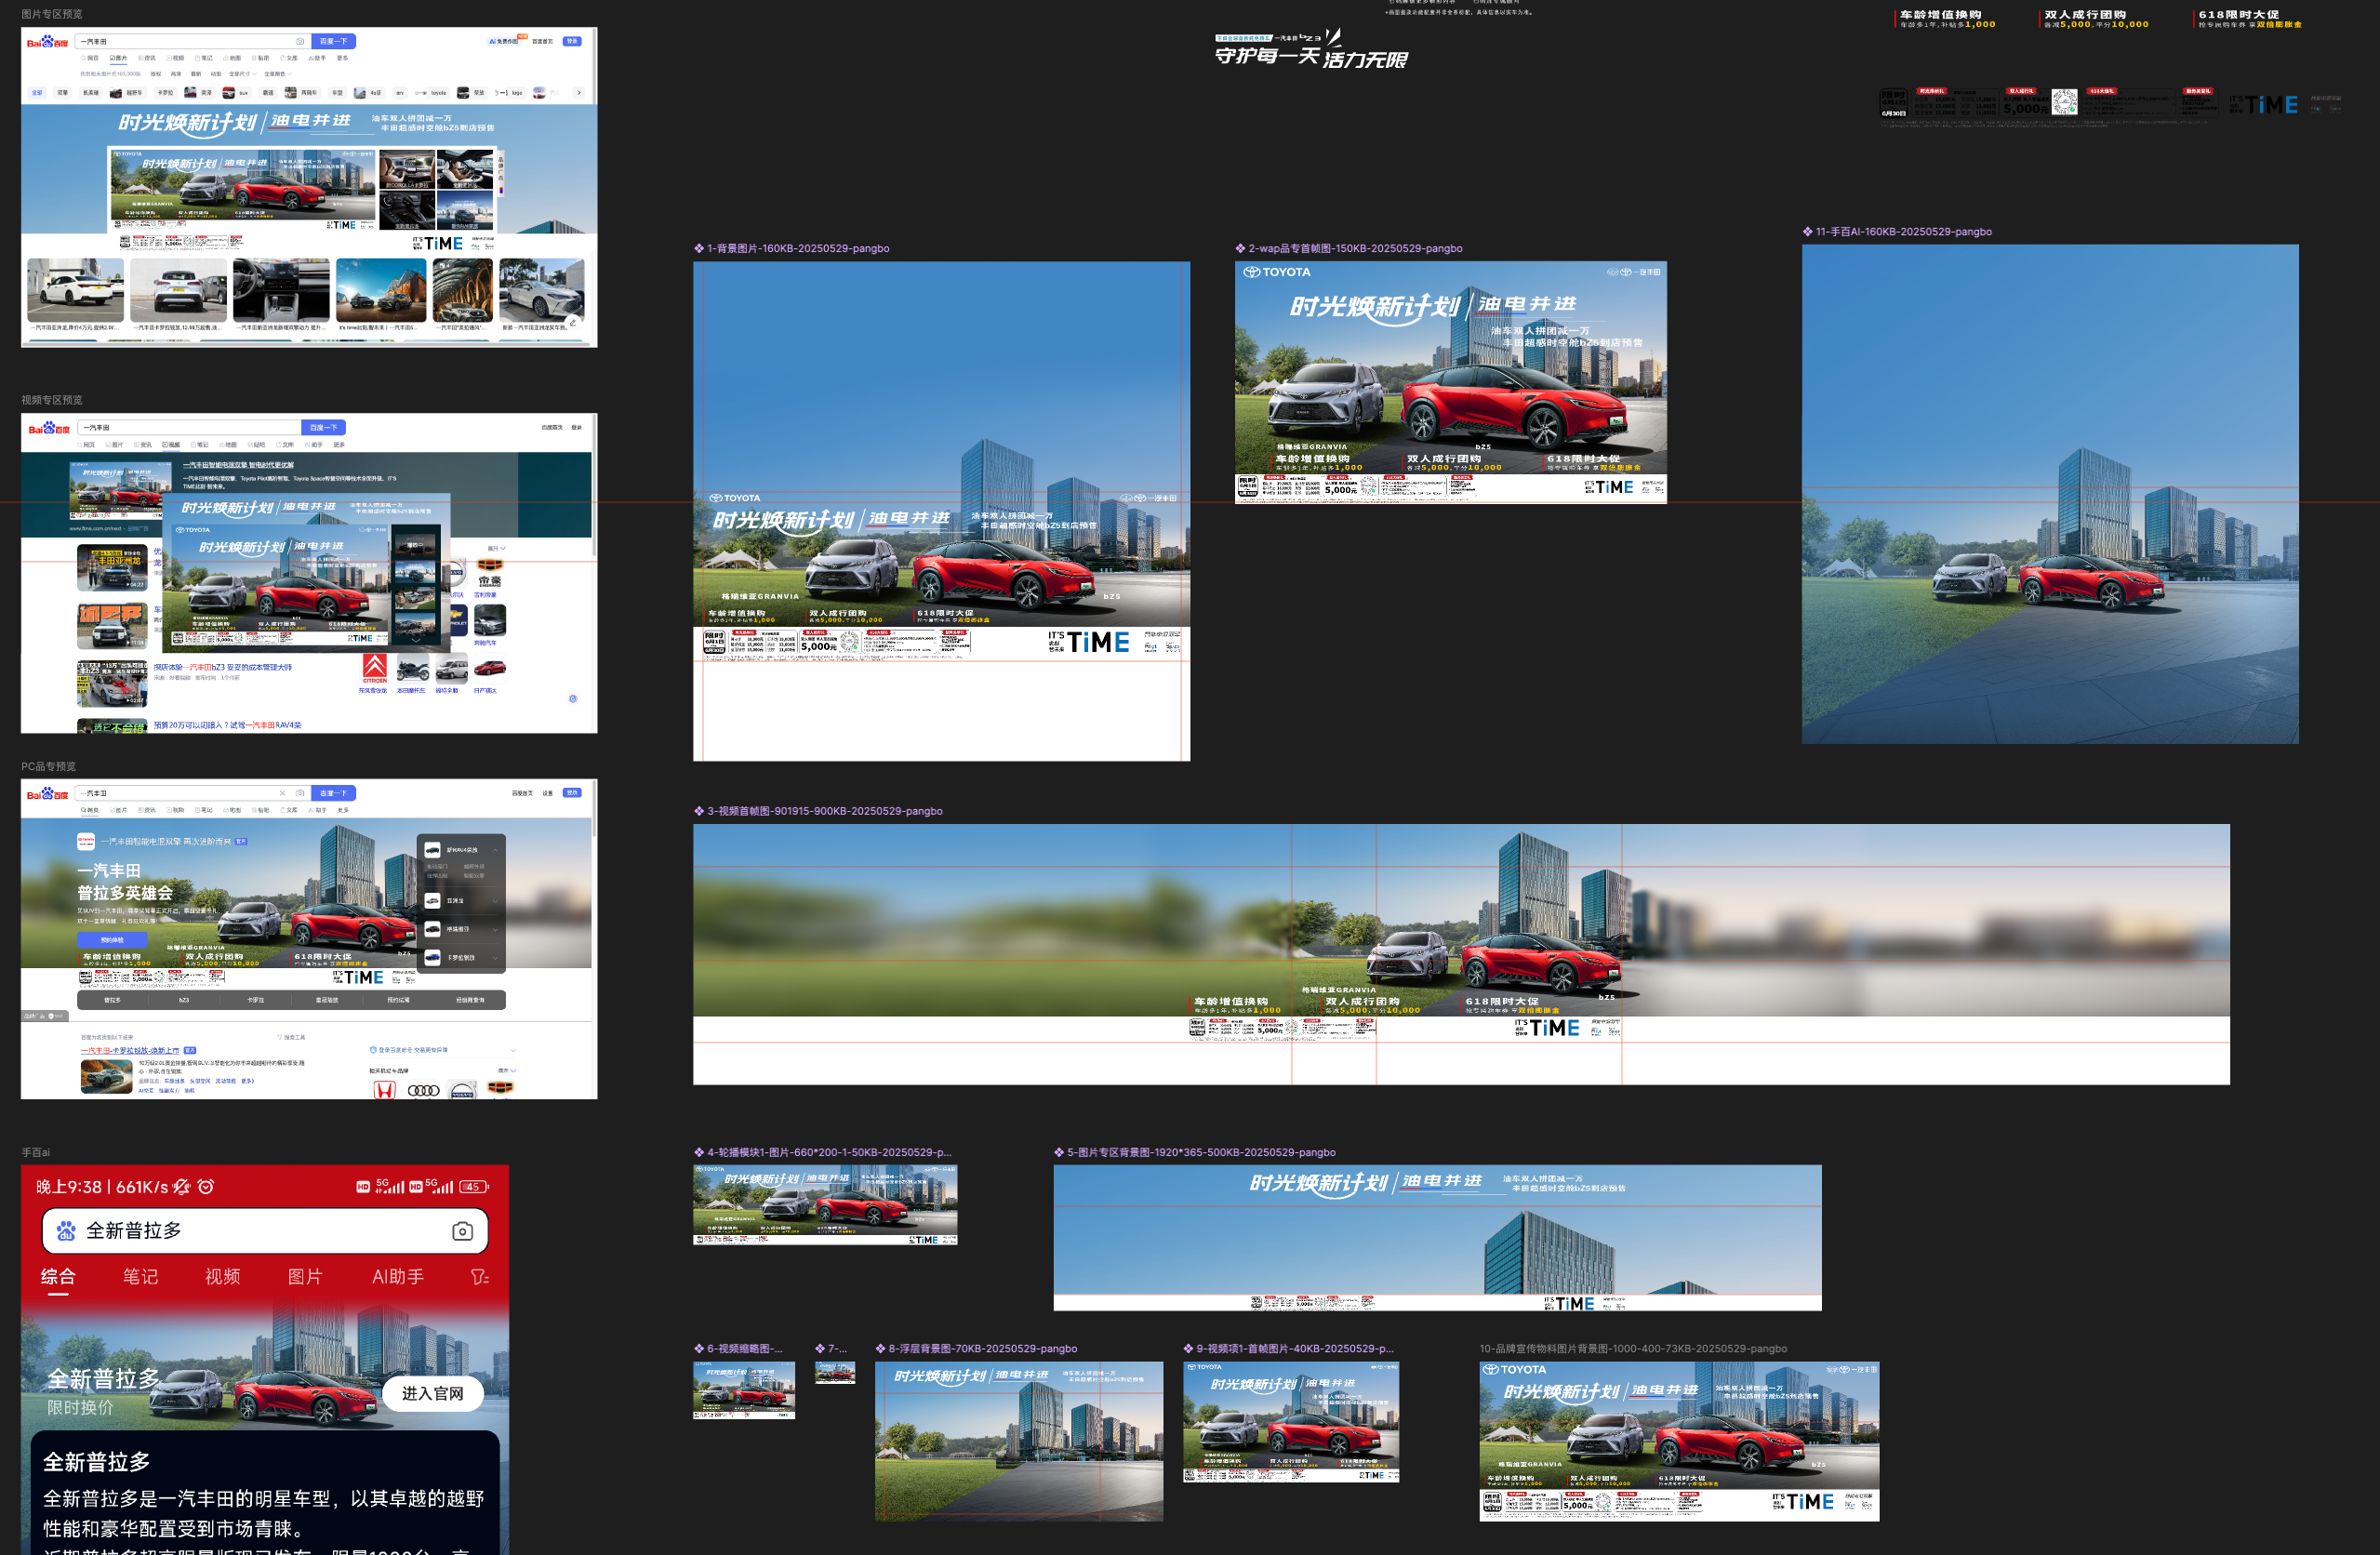Viewport: 2380px width, 1555px height.
Task: Click component icon beside 11-手百AI label
Action: (1808, 232)
